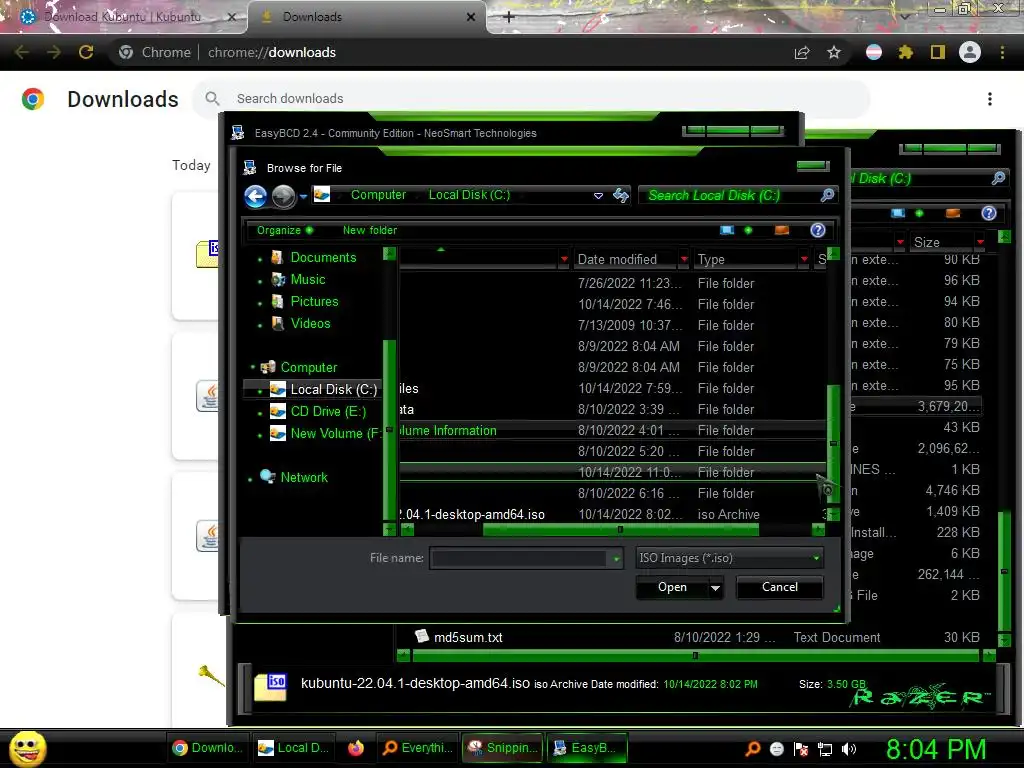Select Music in the navigation pane

click(308, 280)
